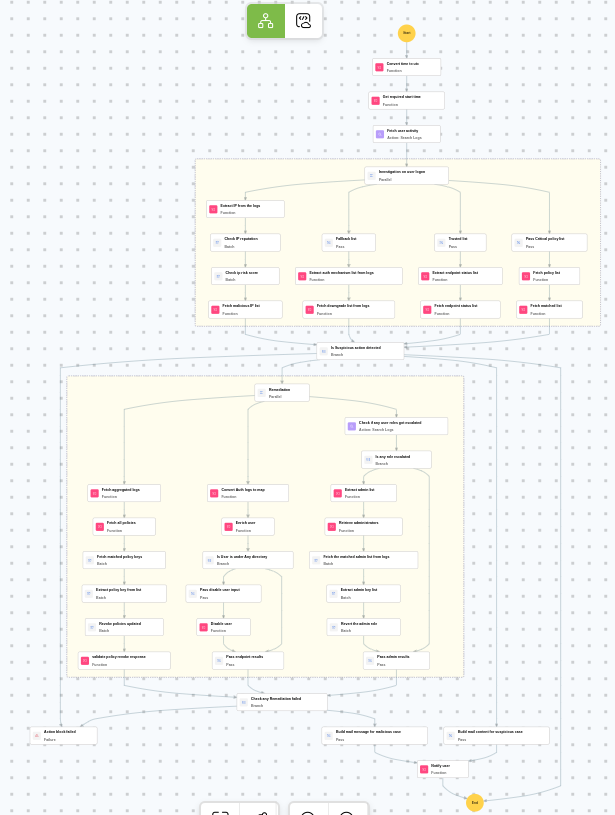Select the Fetch downgrade list from logs node
The image size is (615, 815).
pyautogui.click(x=349, y=309)
